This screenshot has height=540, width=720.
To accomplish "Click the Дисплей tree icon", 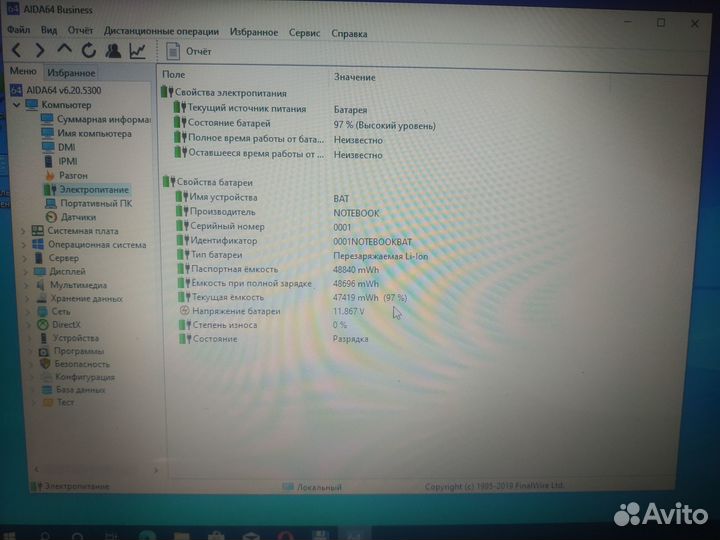I will tap(40, 271).
